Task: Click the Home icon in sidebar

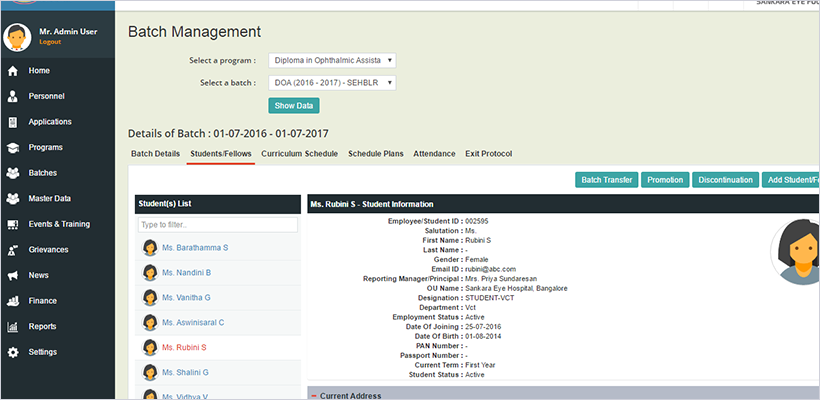Action: (x=13, y=71)
